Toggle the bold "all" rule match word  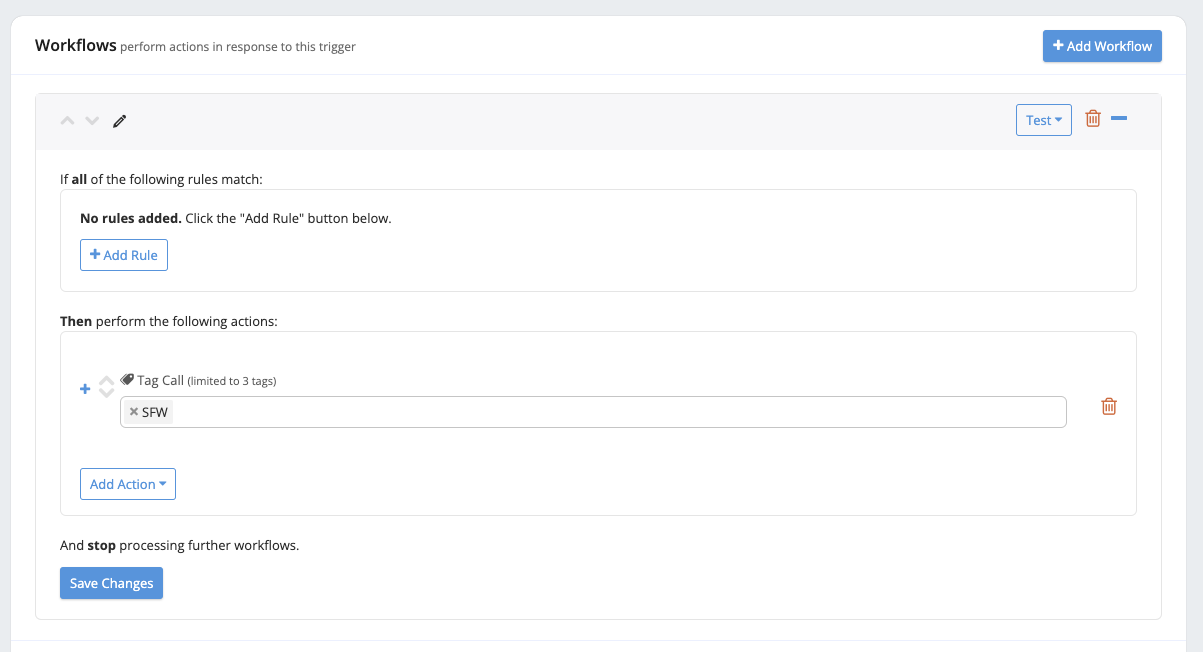click(x=79, y=179)
